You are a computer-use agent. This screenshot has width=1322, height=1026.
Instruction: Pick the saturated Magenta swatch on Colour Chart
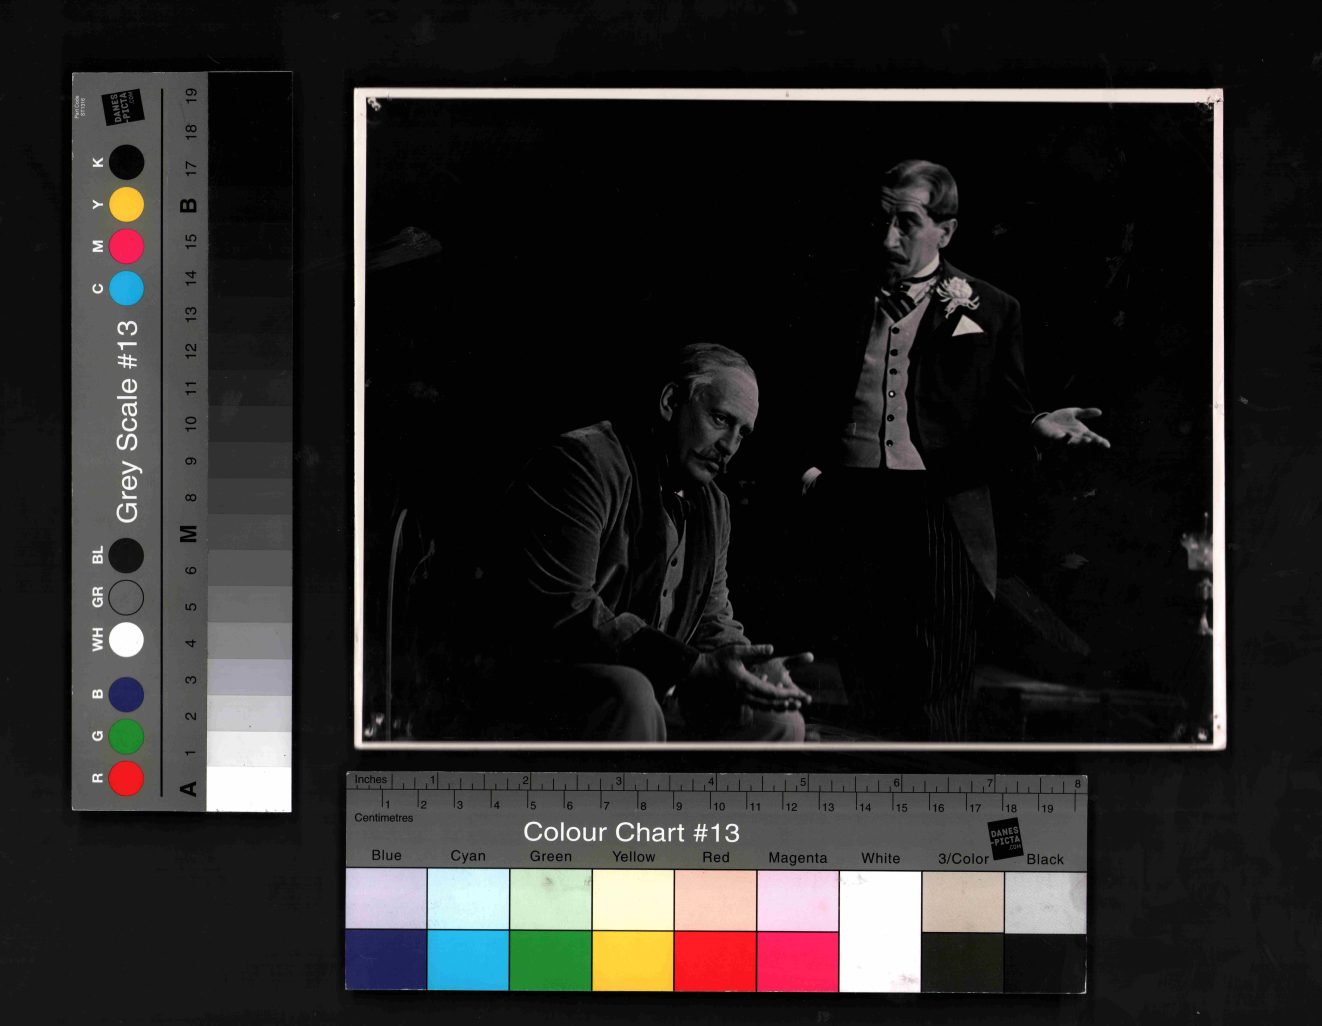pyautogui.click(x=797, y=960)
